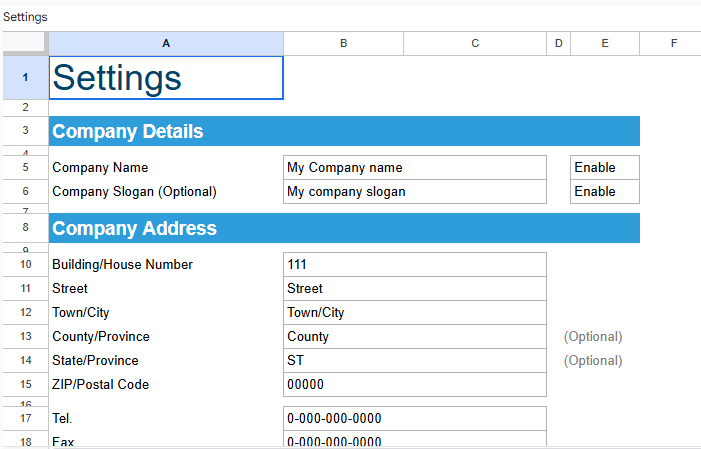The width and height of the screenshot is (701, 449).
Task: Select the Settings title cell
Action: 166,78
